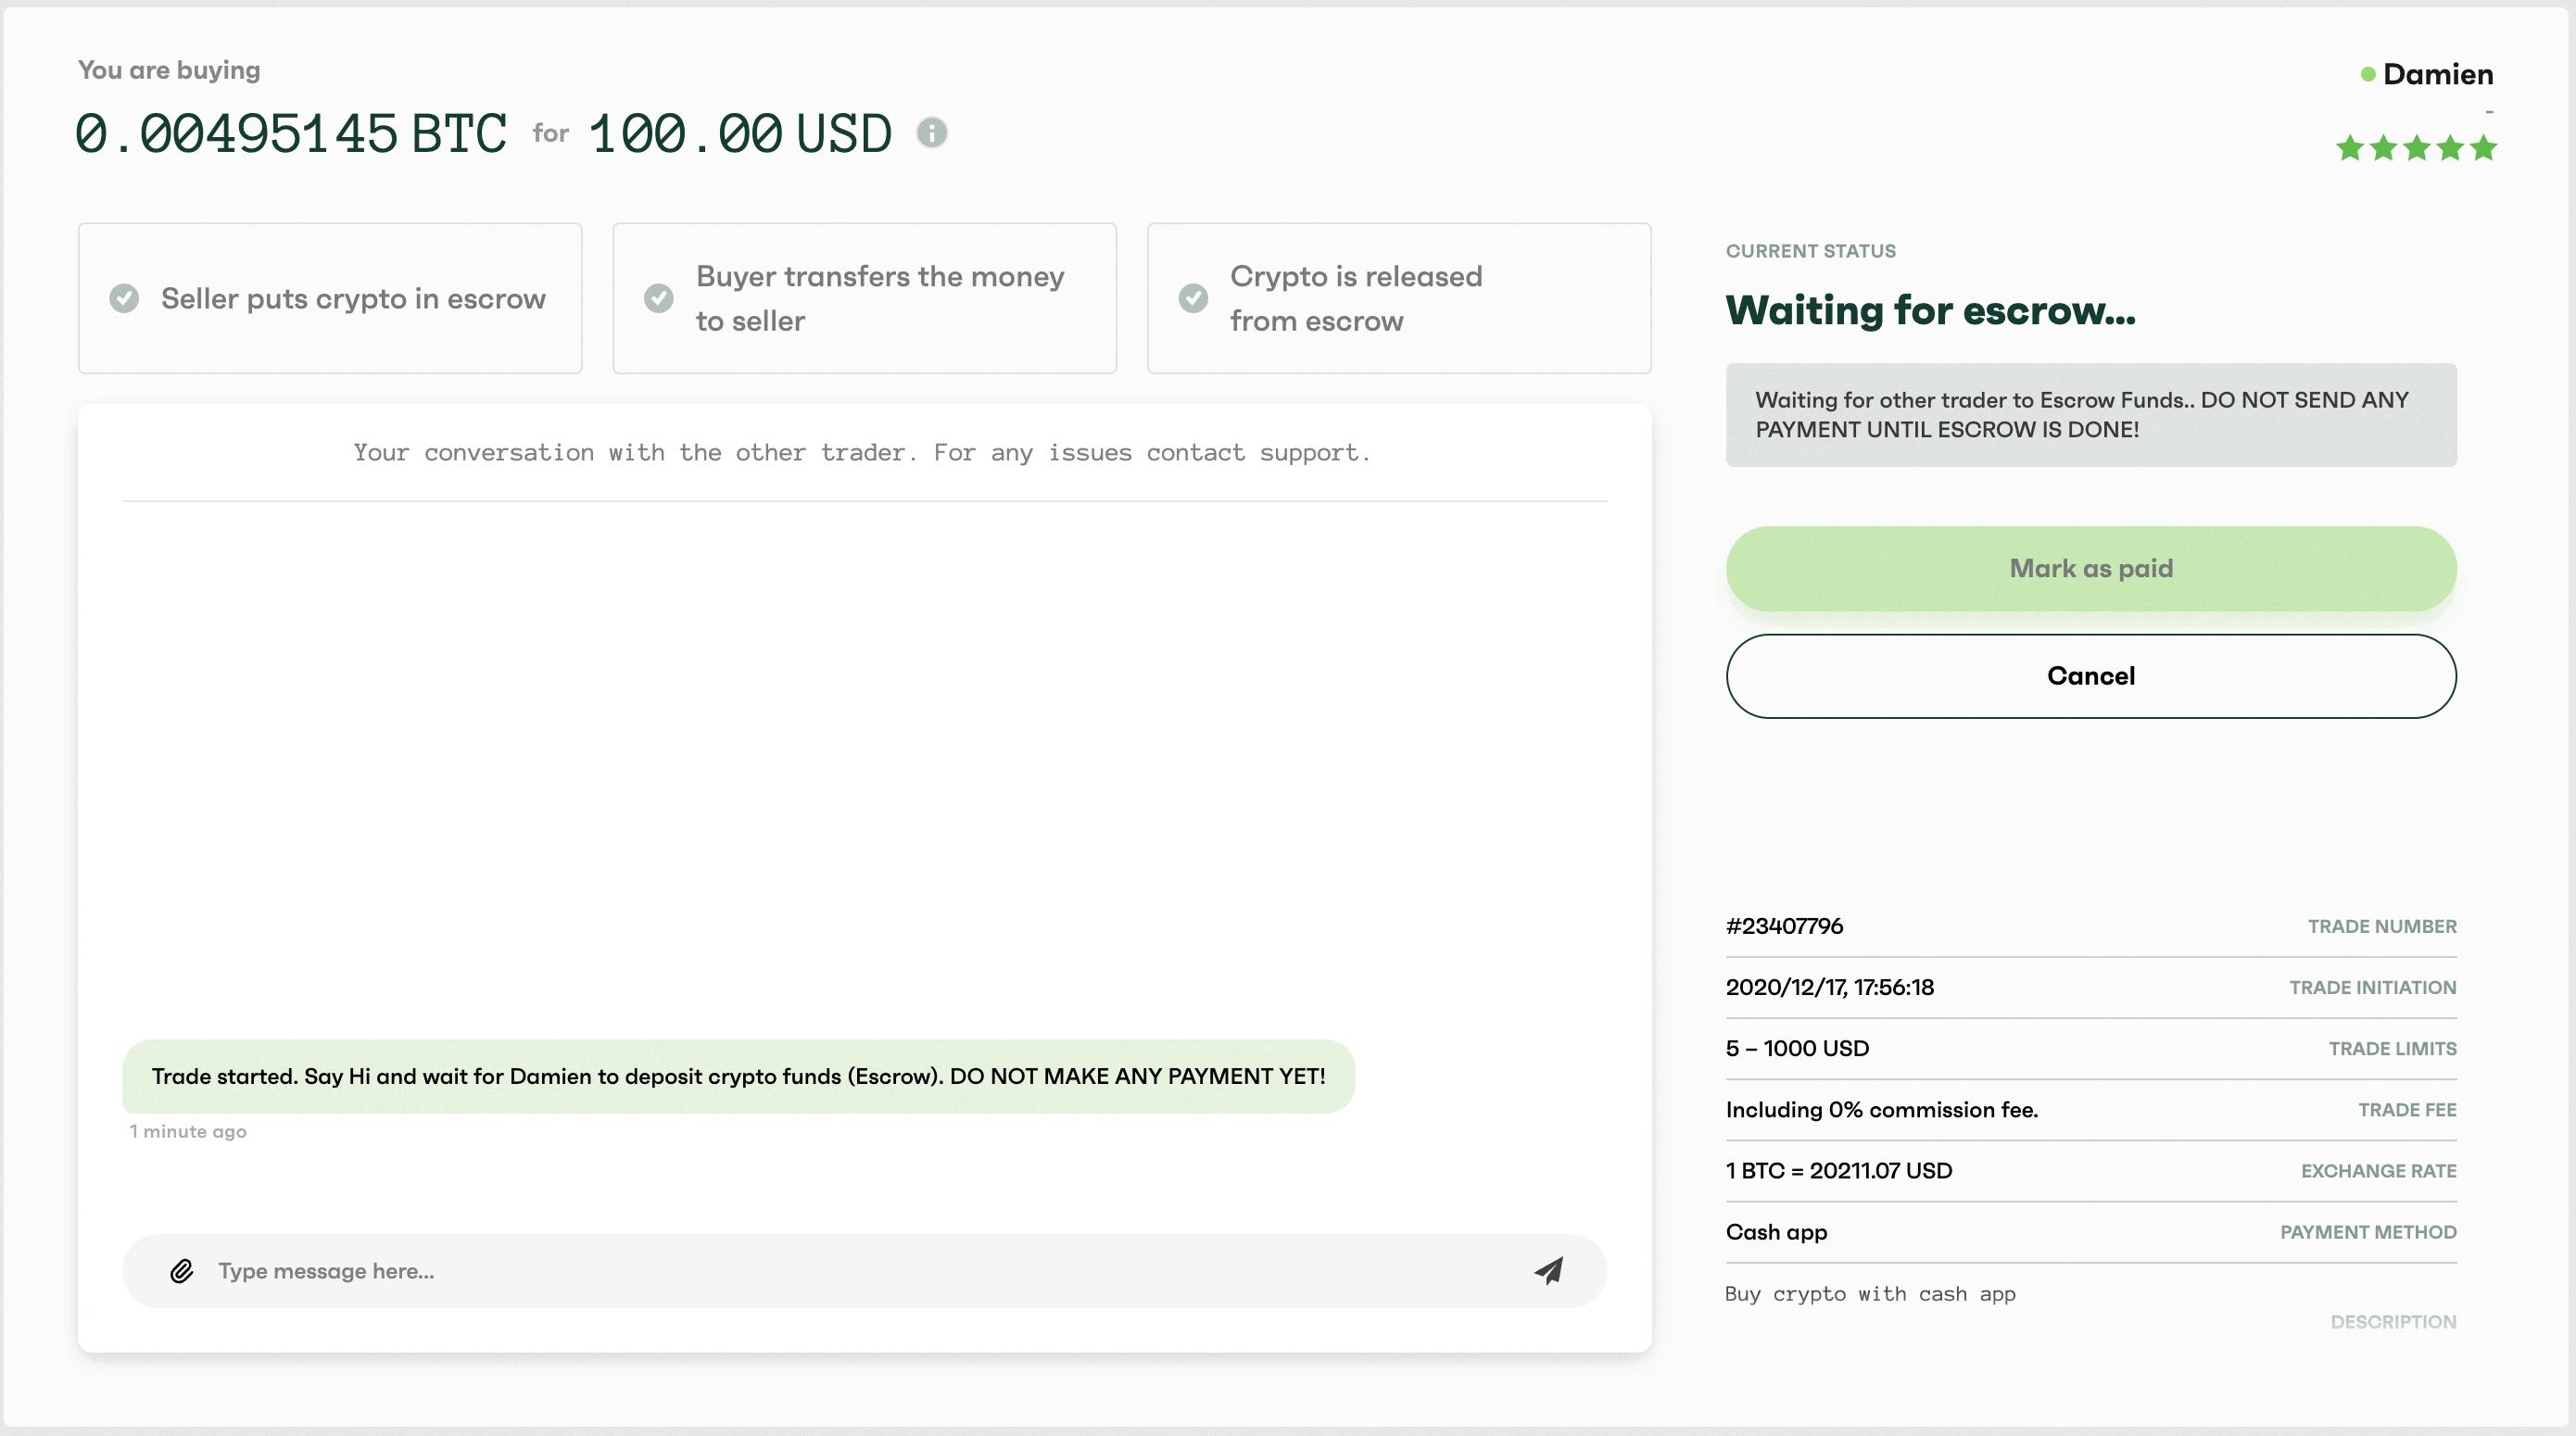Click the info icon beside 100.00 USD
This screenshot has height=1436, width=2576.
point(931,133)
